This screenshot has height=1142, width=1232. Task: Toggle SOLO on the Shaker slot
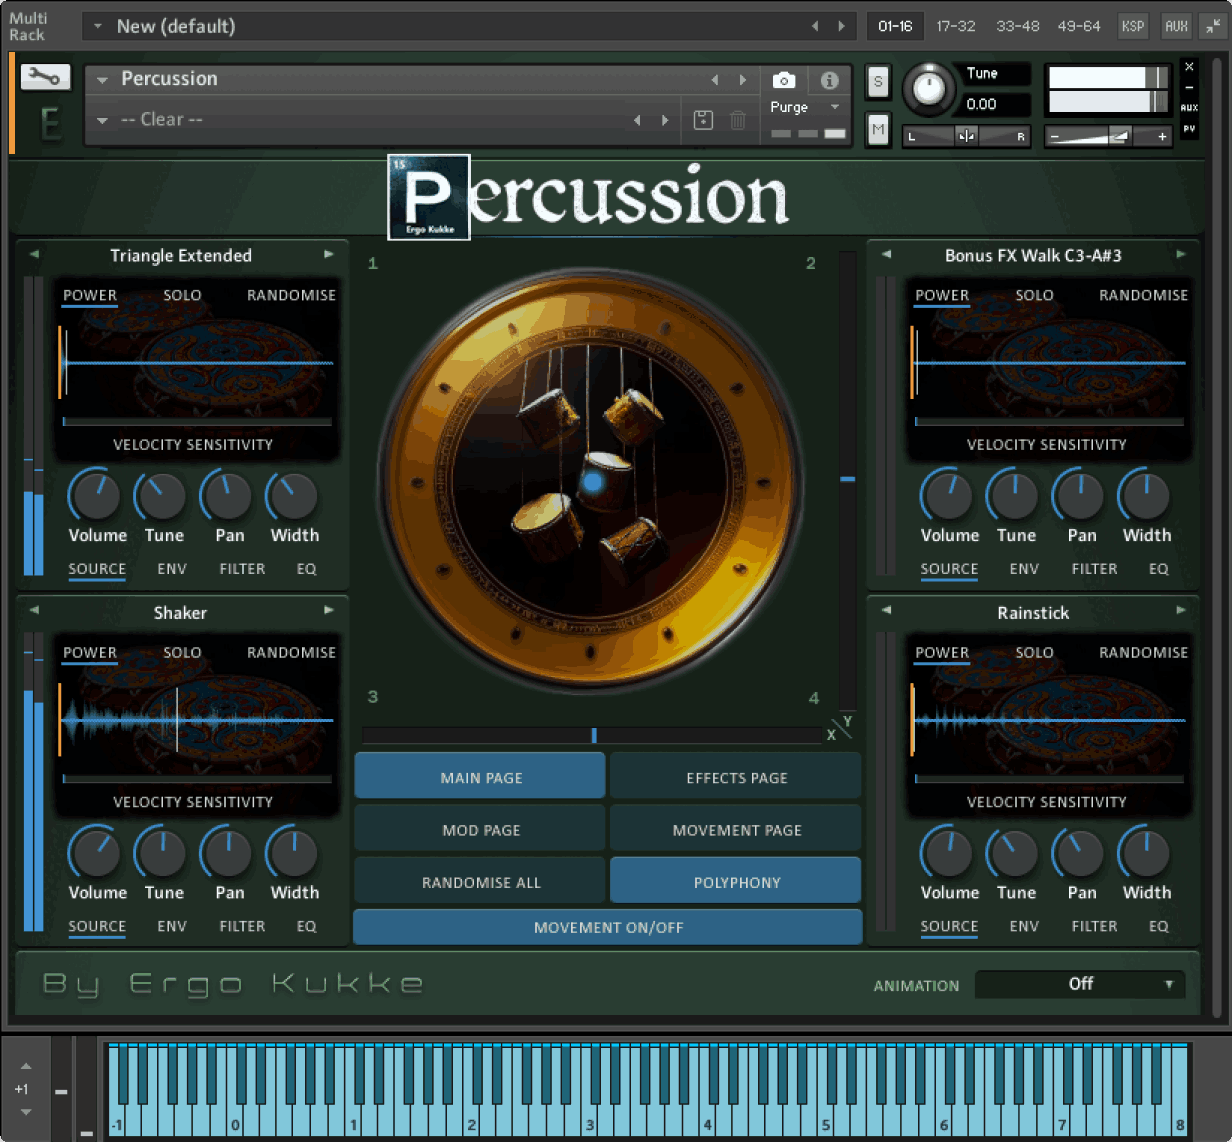(x=182, y=652)
